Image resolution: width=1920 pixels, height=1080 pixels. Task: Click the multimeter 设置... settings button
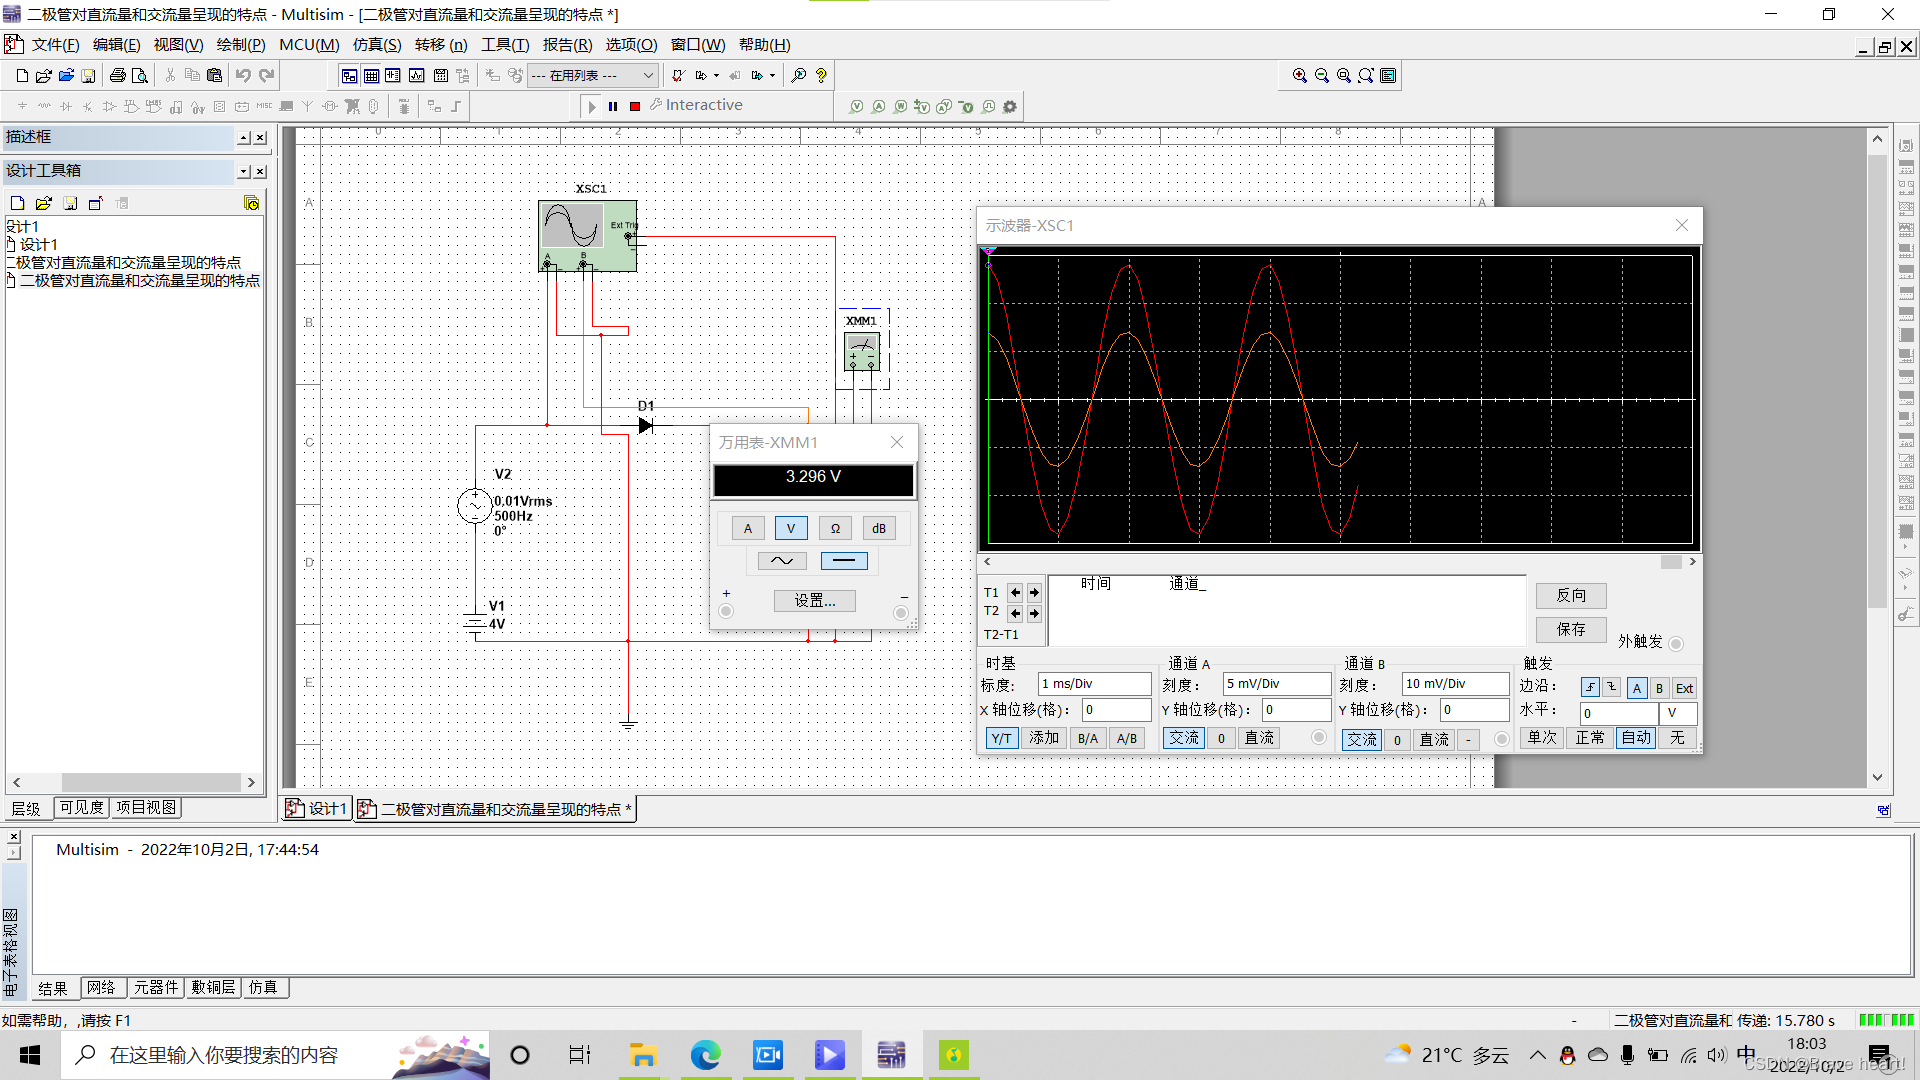coord(814,601)
